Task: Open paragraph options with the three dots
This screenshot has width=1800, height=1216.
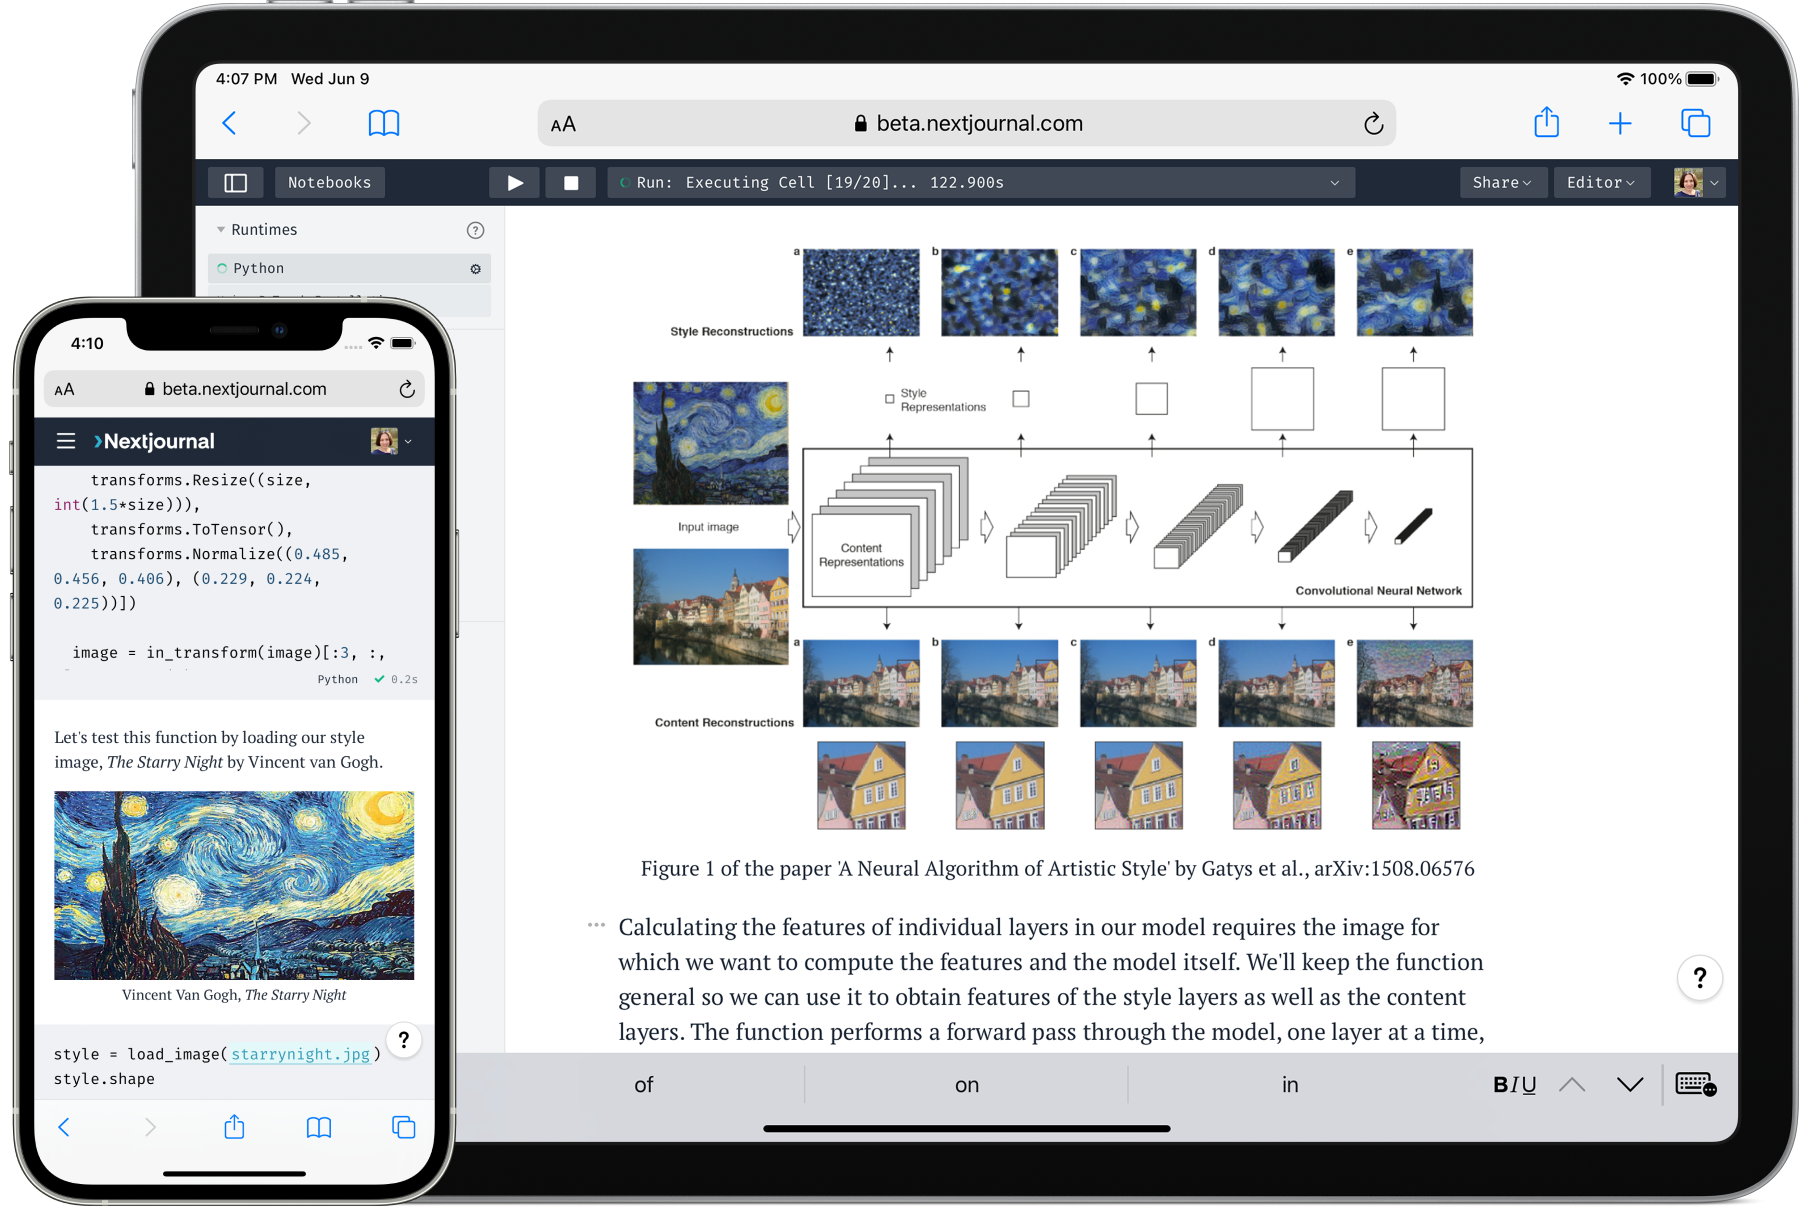Action: [596, 925]
